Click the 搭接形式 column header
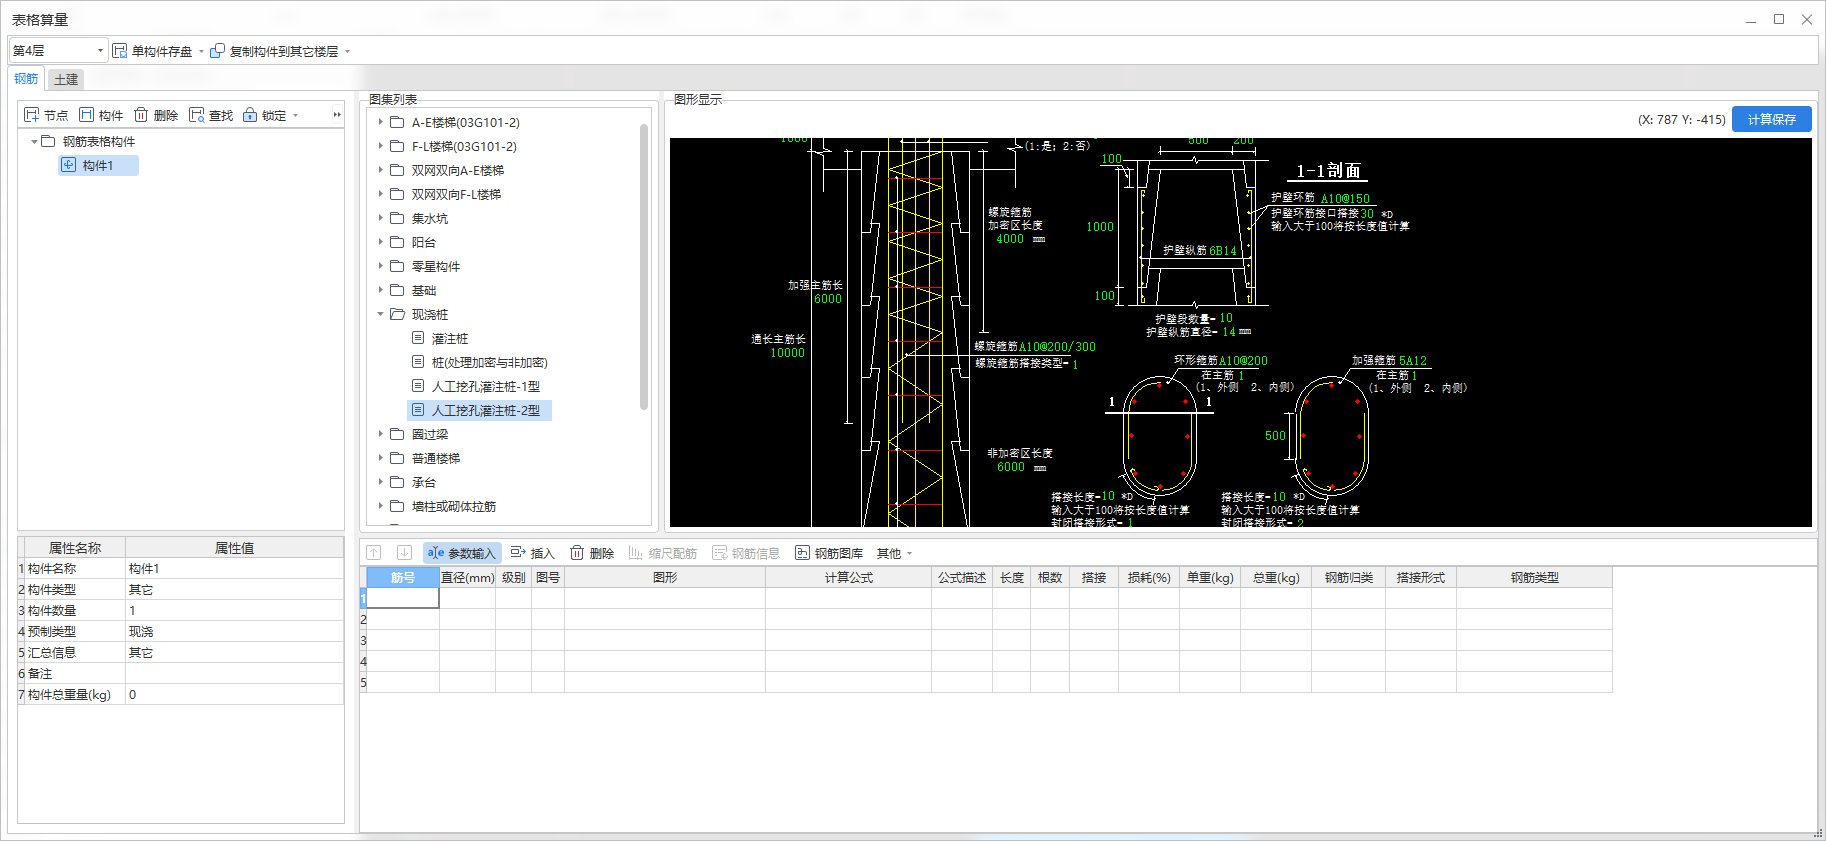This screenshot has width=1826, height=841. click(x=1420, y=577)
